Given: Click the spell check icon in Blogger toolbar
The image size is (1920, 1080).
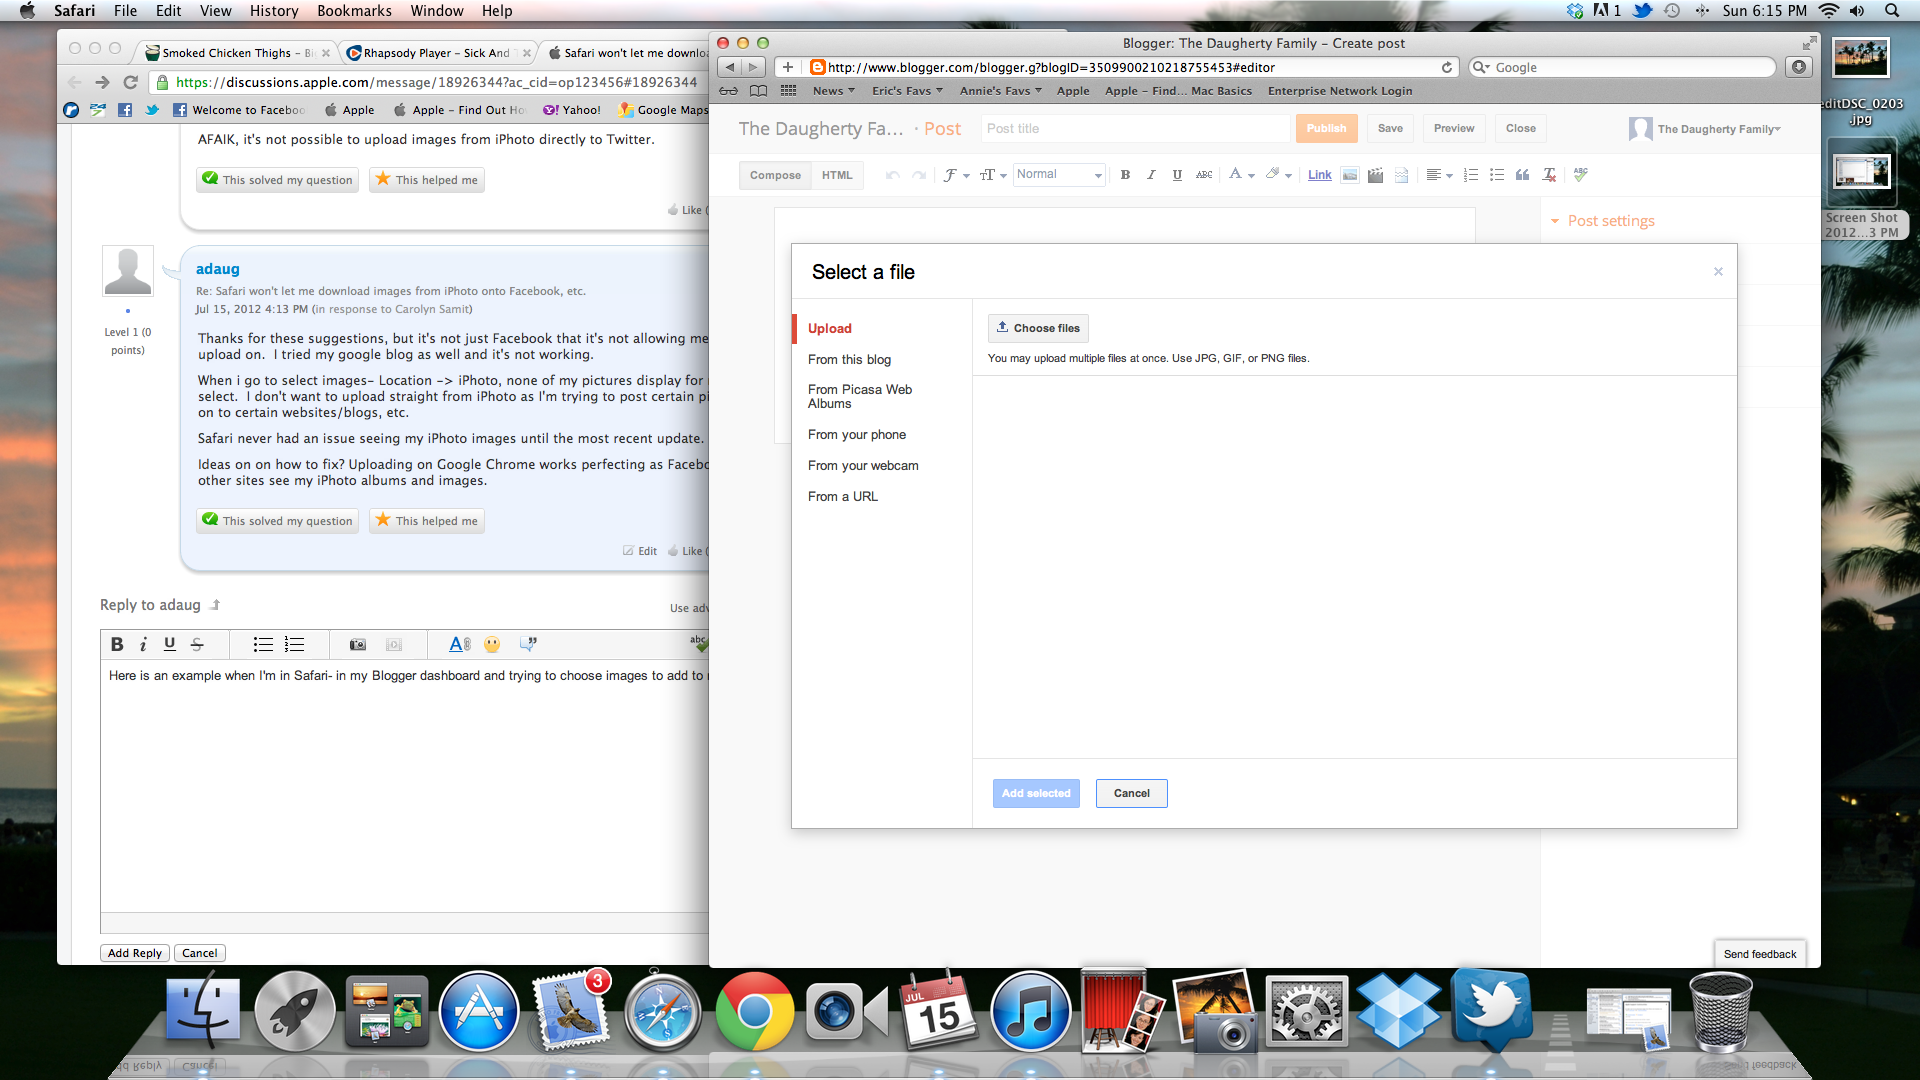Looking at the screenshot, I should [1580, 175].
